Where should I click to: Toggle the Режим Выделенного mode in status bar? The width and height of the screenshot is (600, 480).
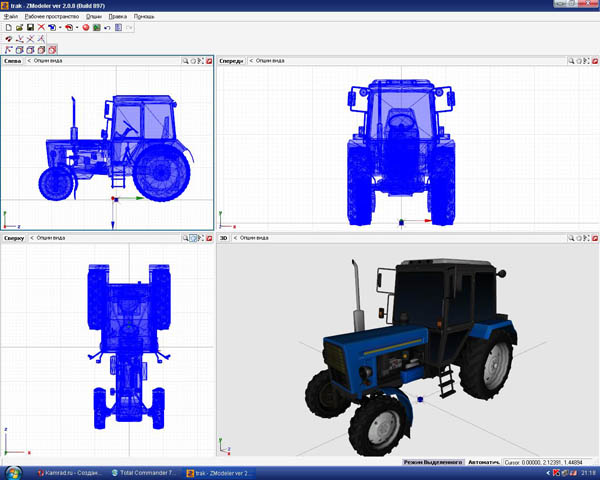431,462
